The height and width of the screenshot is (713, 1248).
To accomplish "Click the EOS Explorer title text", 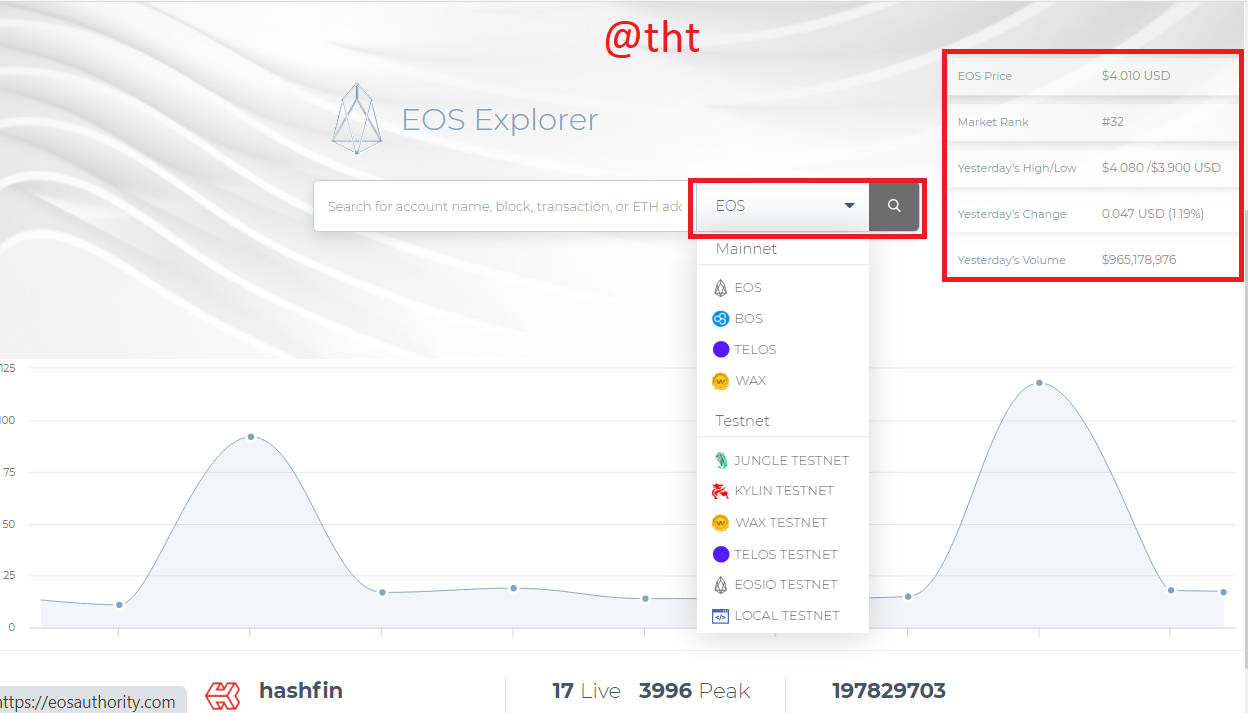I will coord(499,119).
